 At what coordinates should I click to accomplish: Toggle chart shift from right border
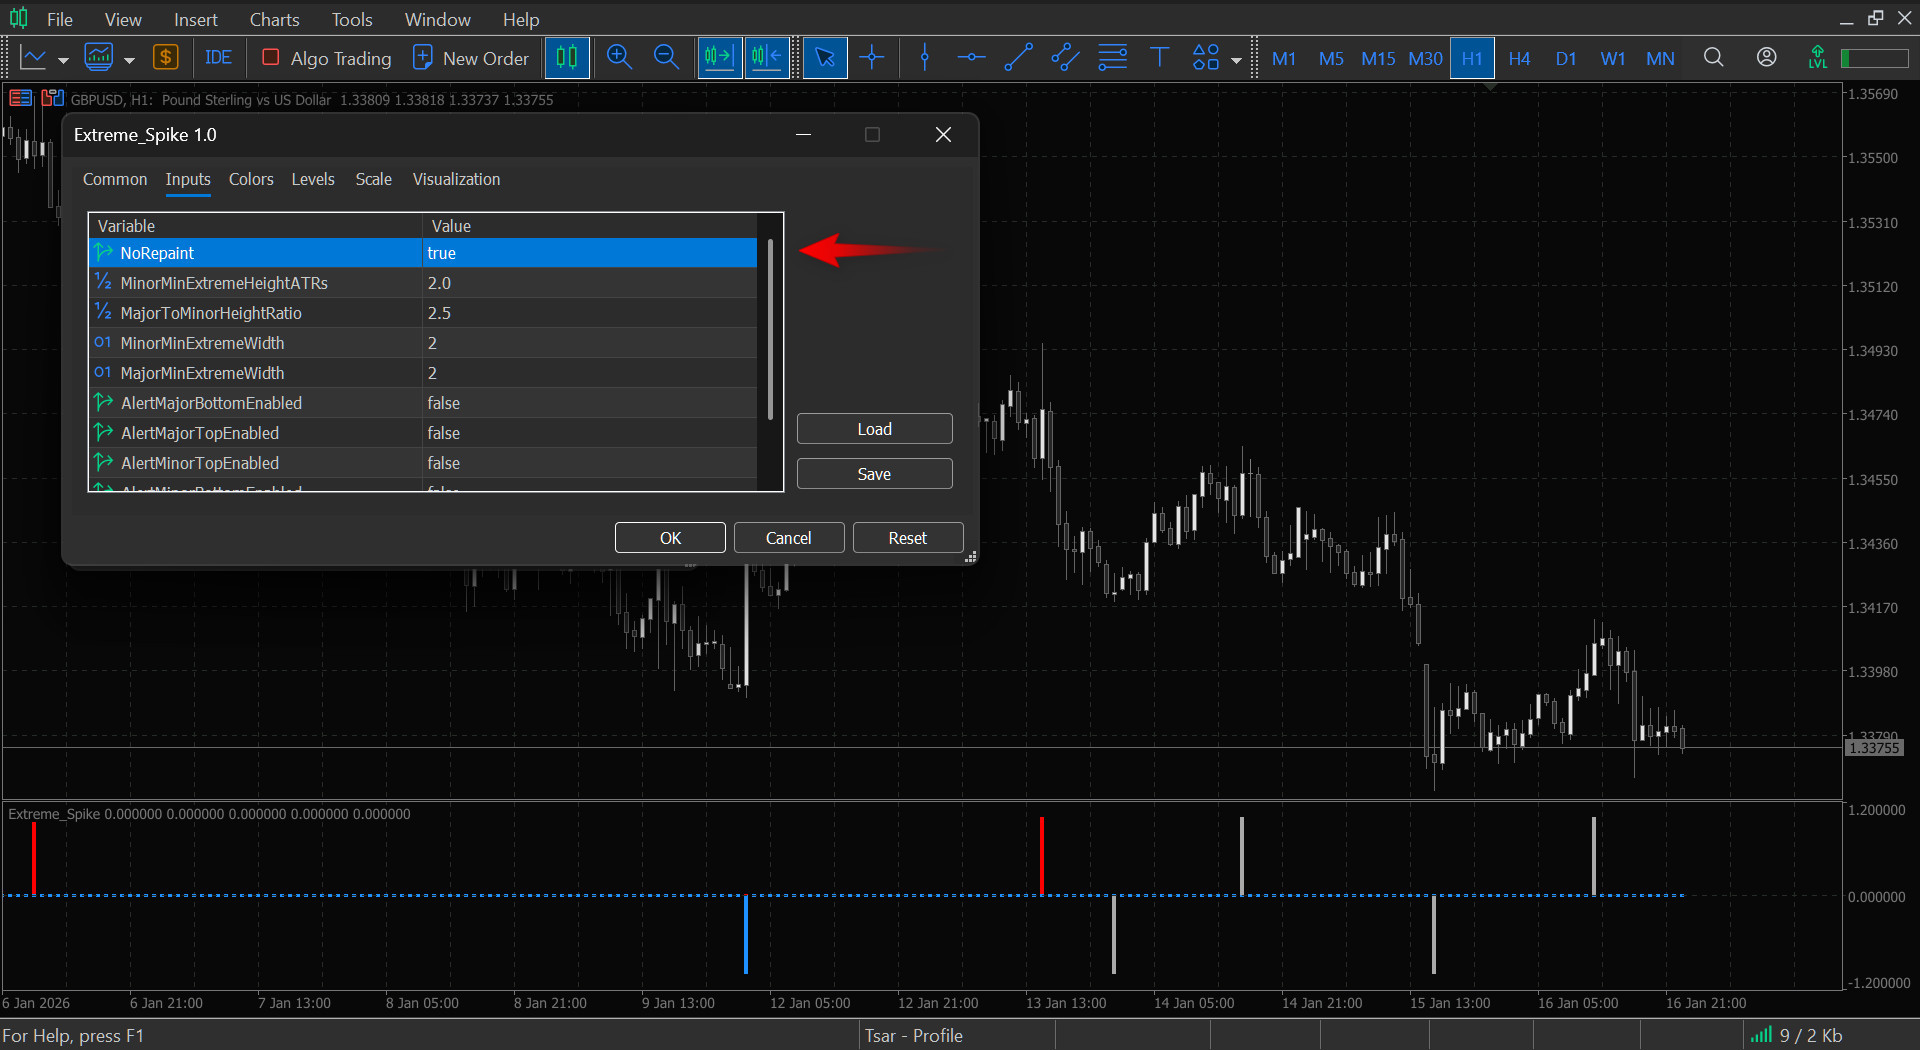766,58
